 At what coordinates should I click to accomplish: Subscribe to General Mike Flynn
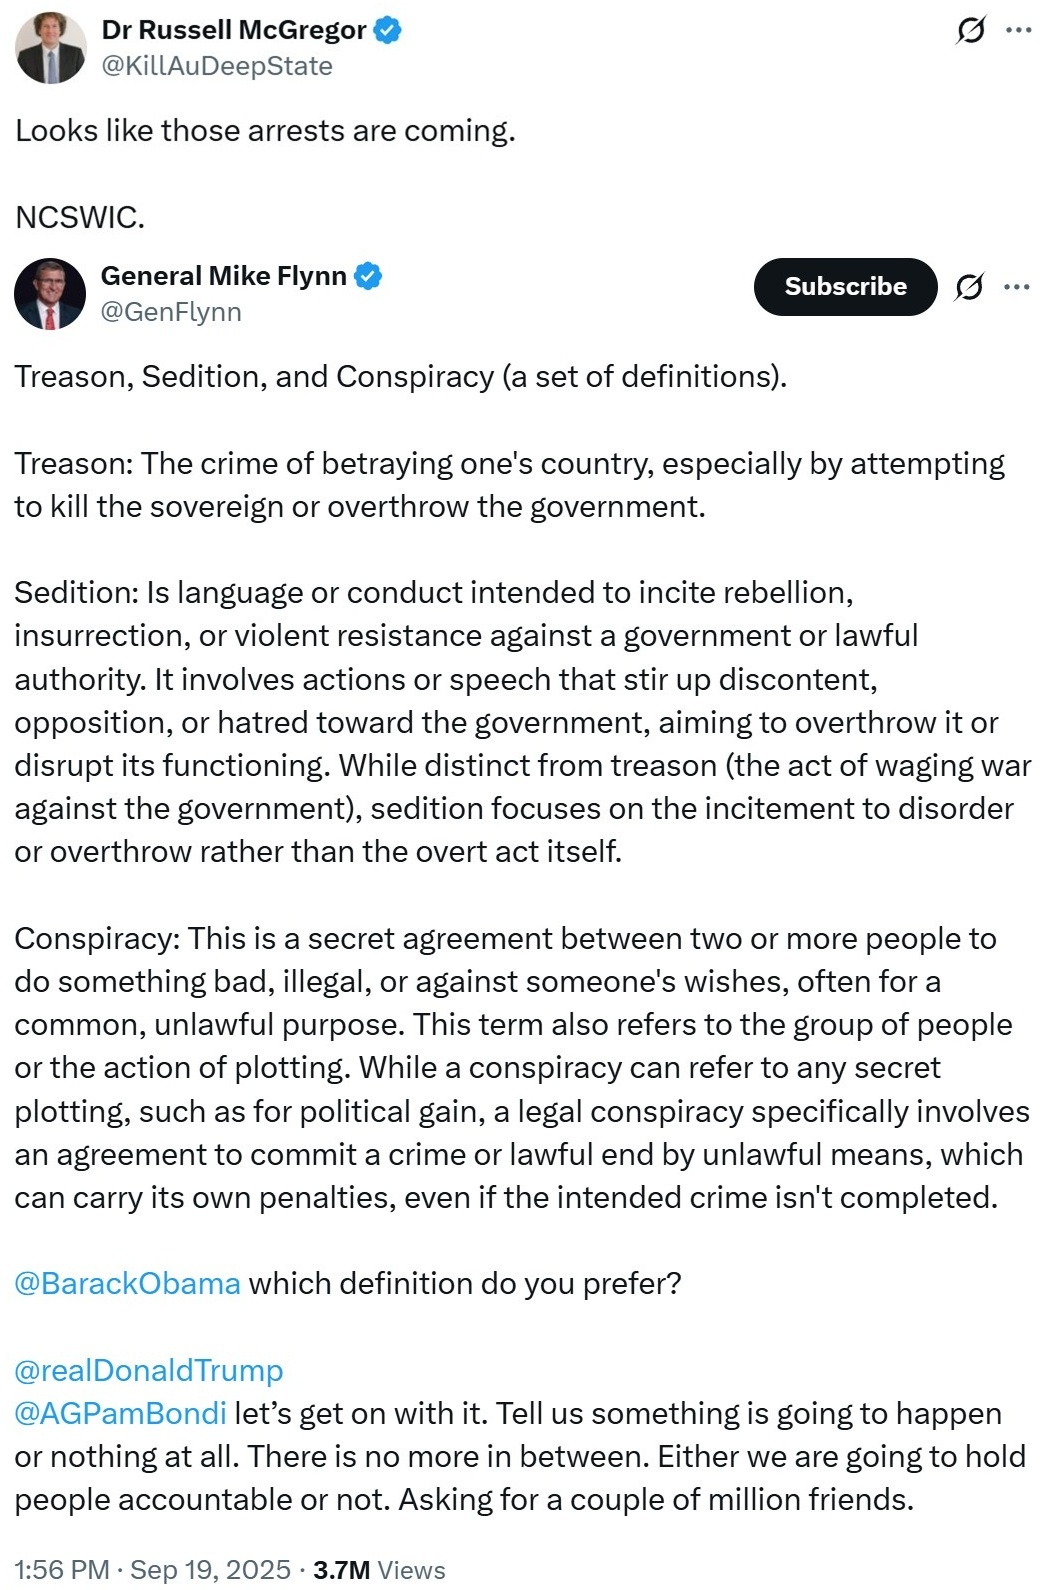845,286
